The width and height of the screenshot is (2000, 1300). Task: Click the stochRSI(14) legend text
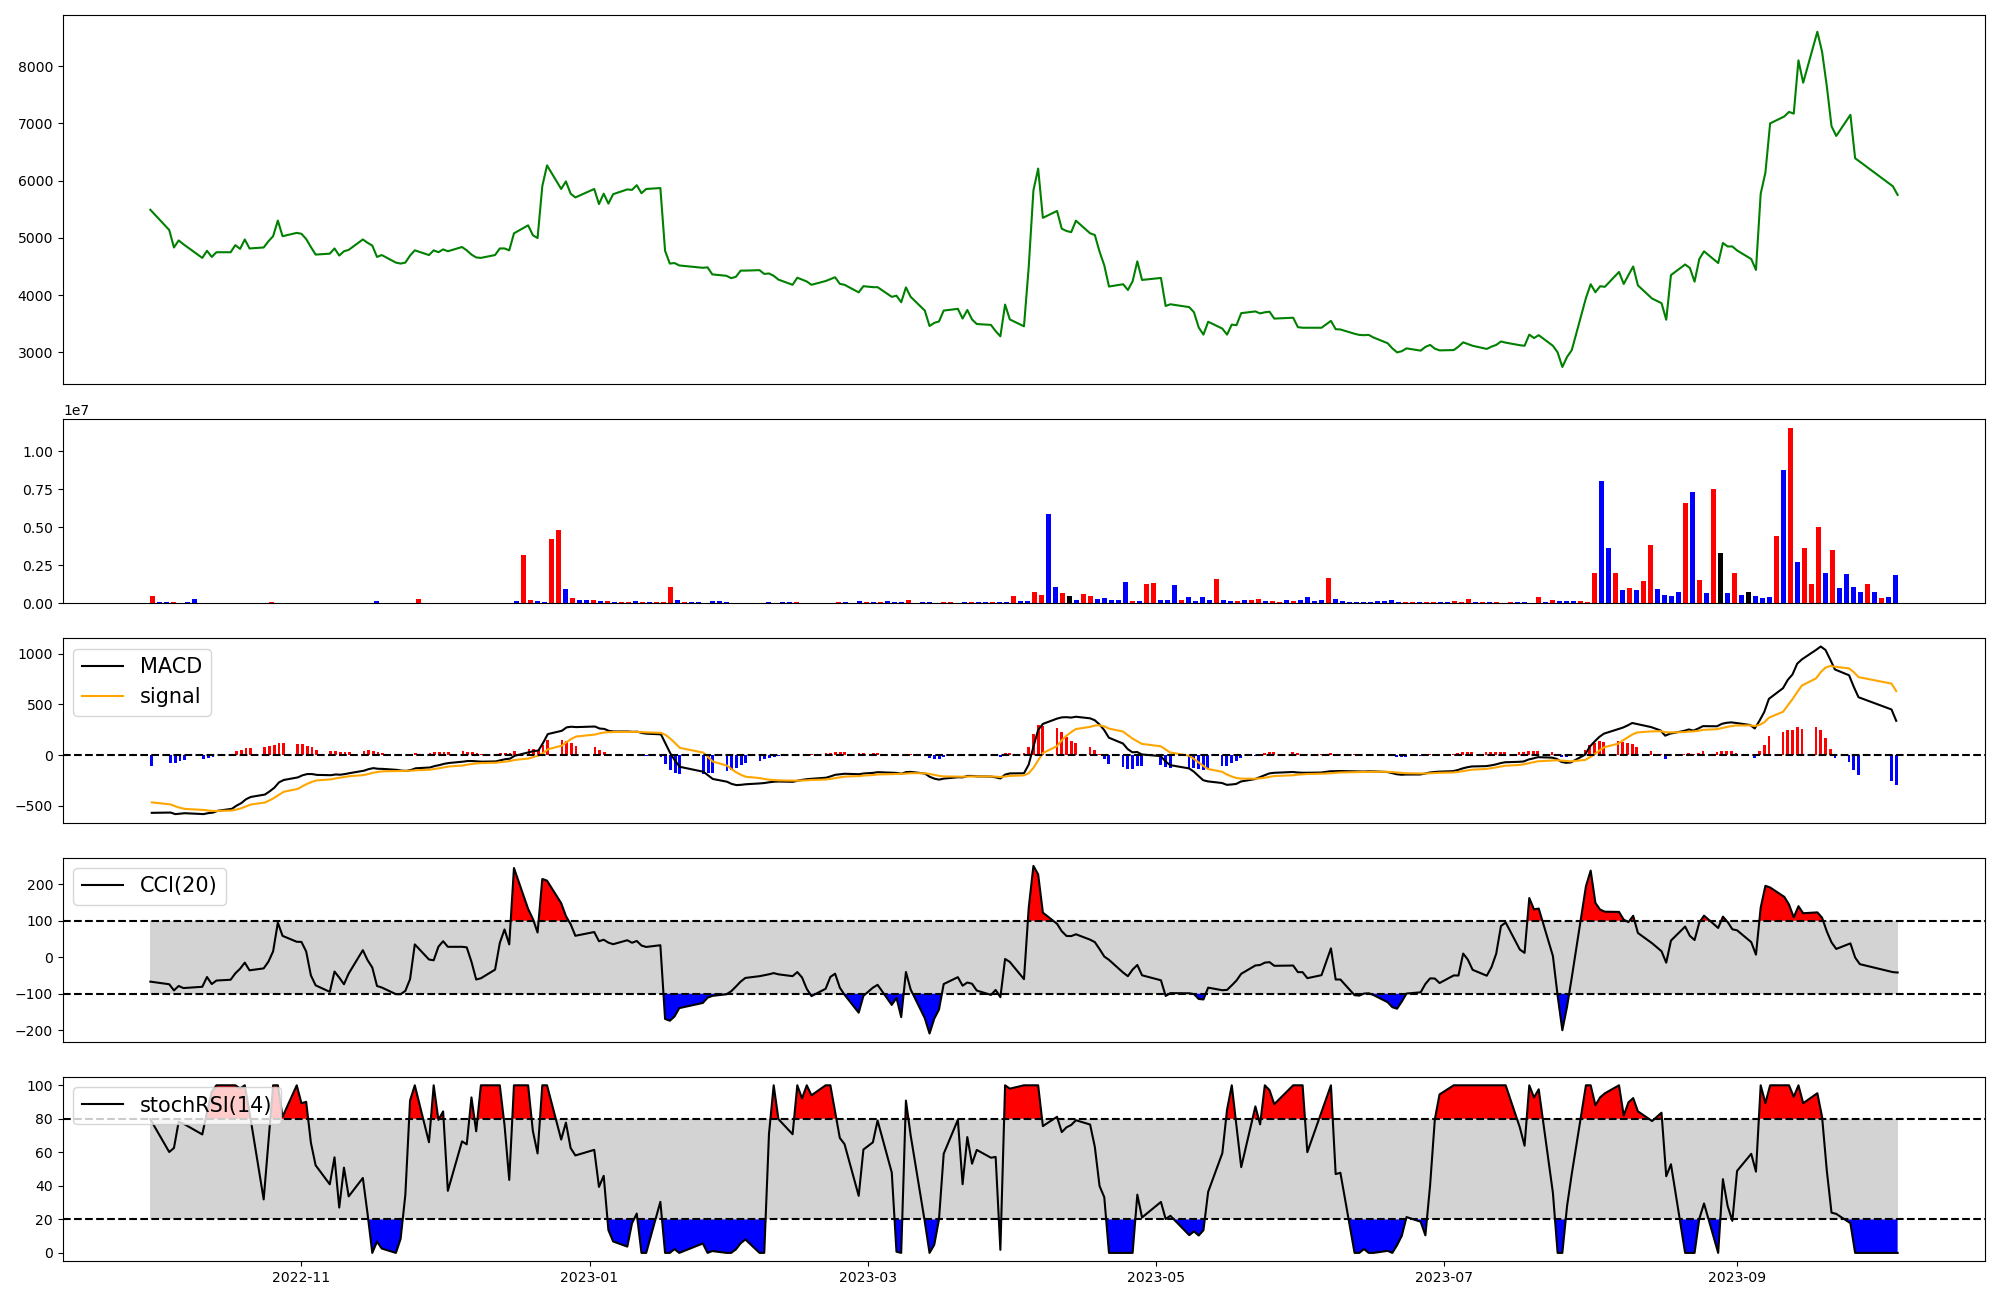[205, 1105]
